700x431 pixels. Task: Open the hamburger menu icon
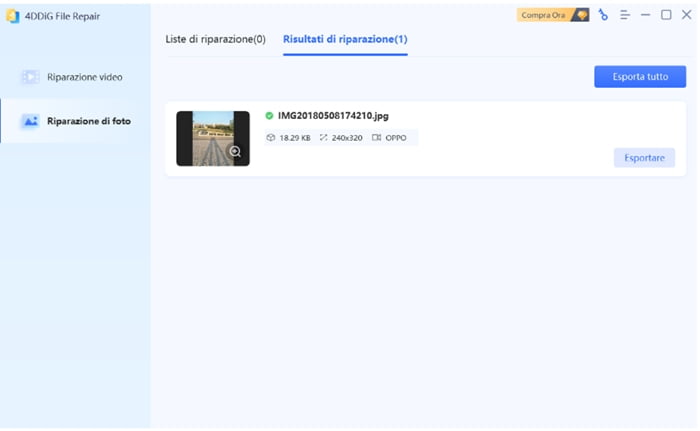tap(625, 15)
